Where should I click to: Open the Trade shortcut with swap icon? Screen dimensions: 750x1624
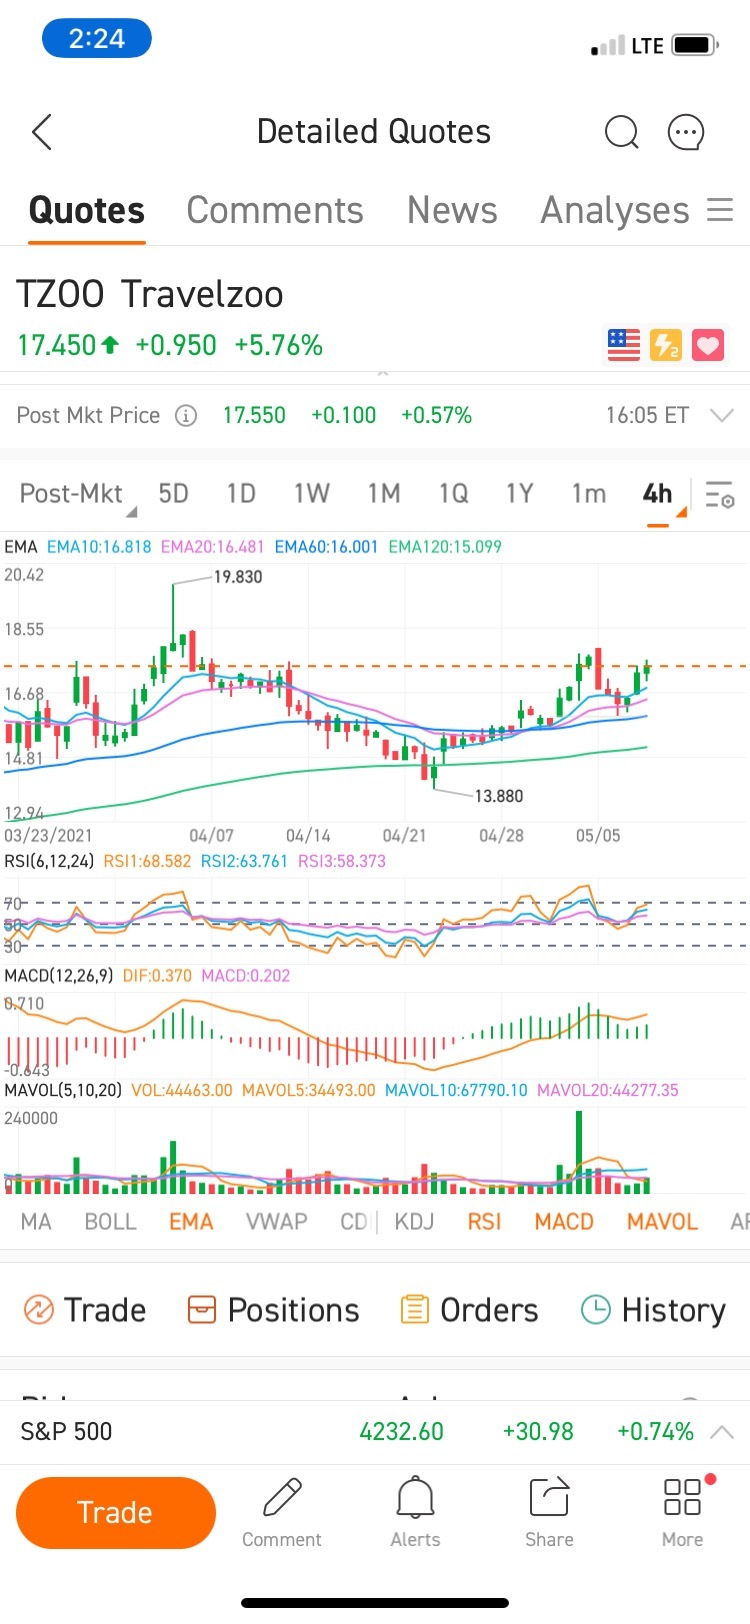[x=84, y=1310]
